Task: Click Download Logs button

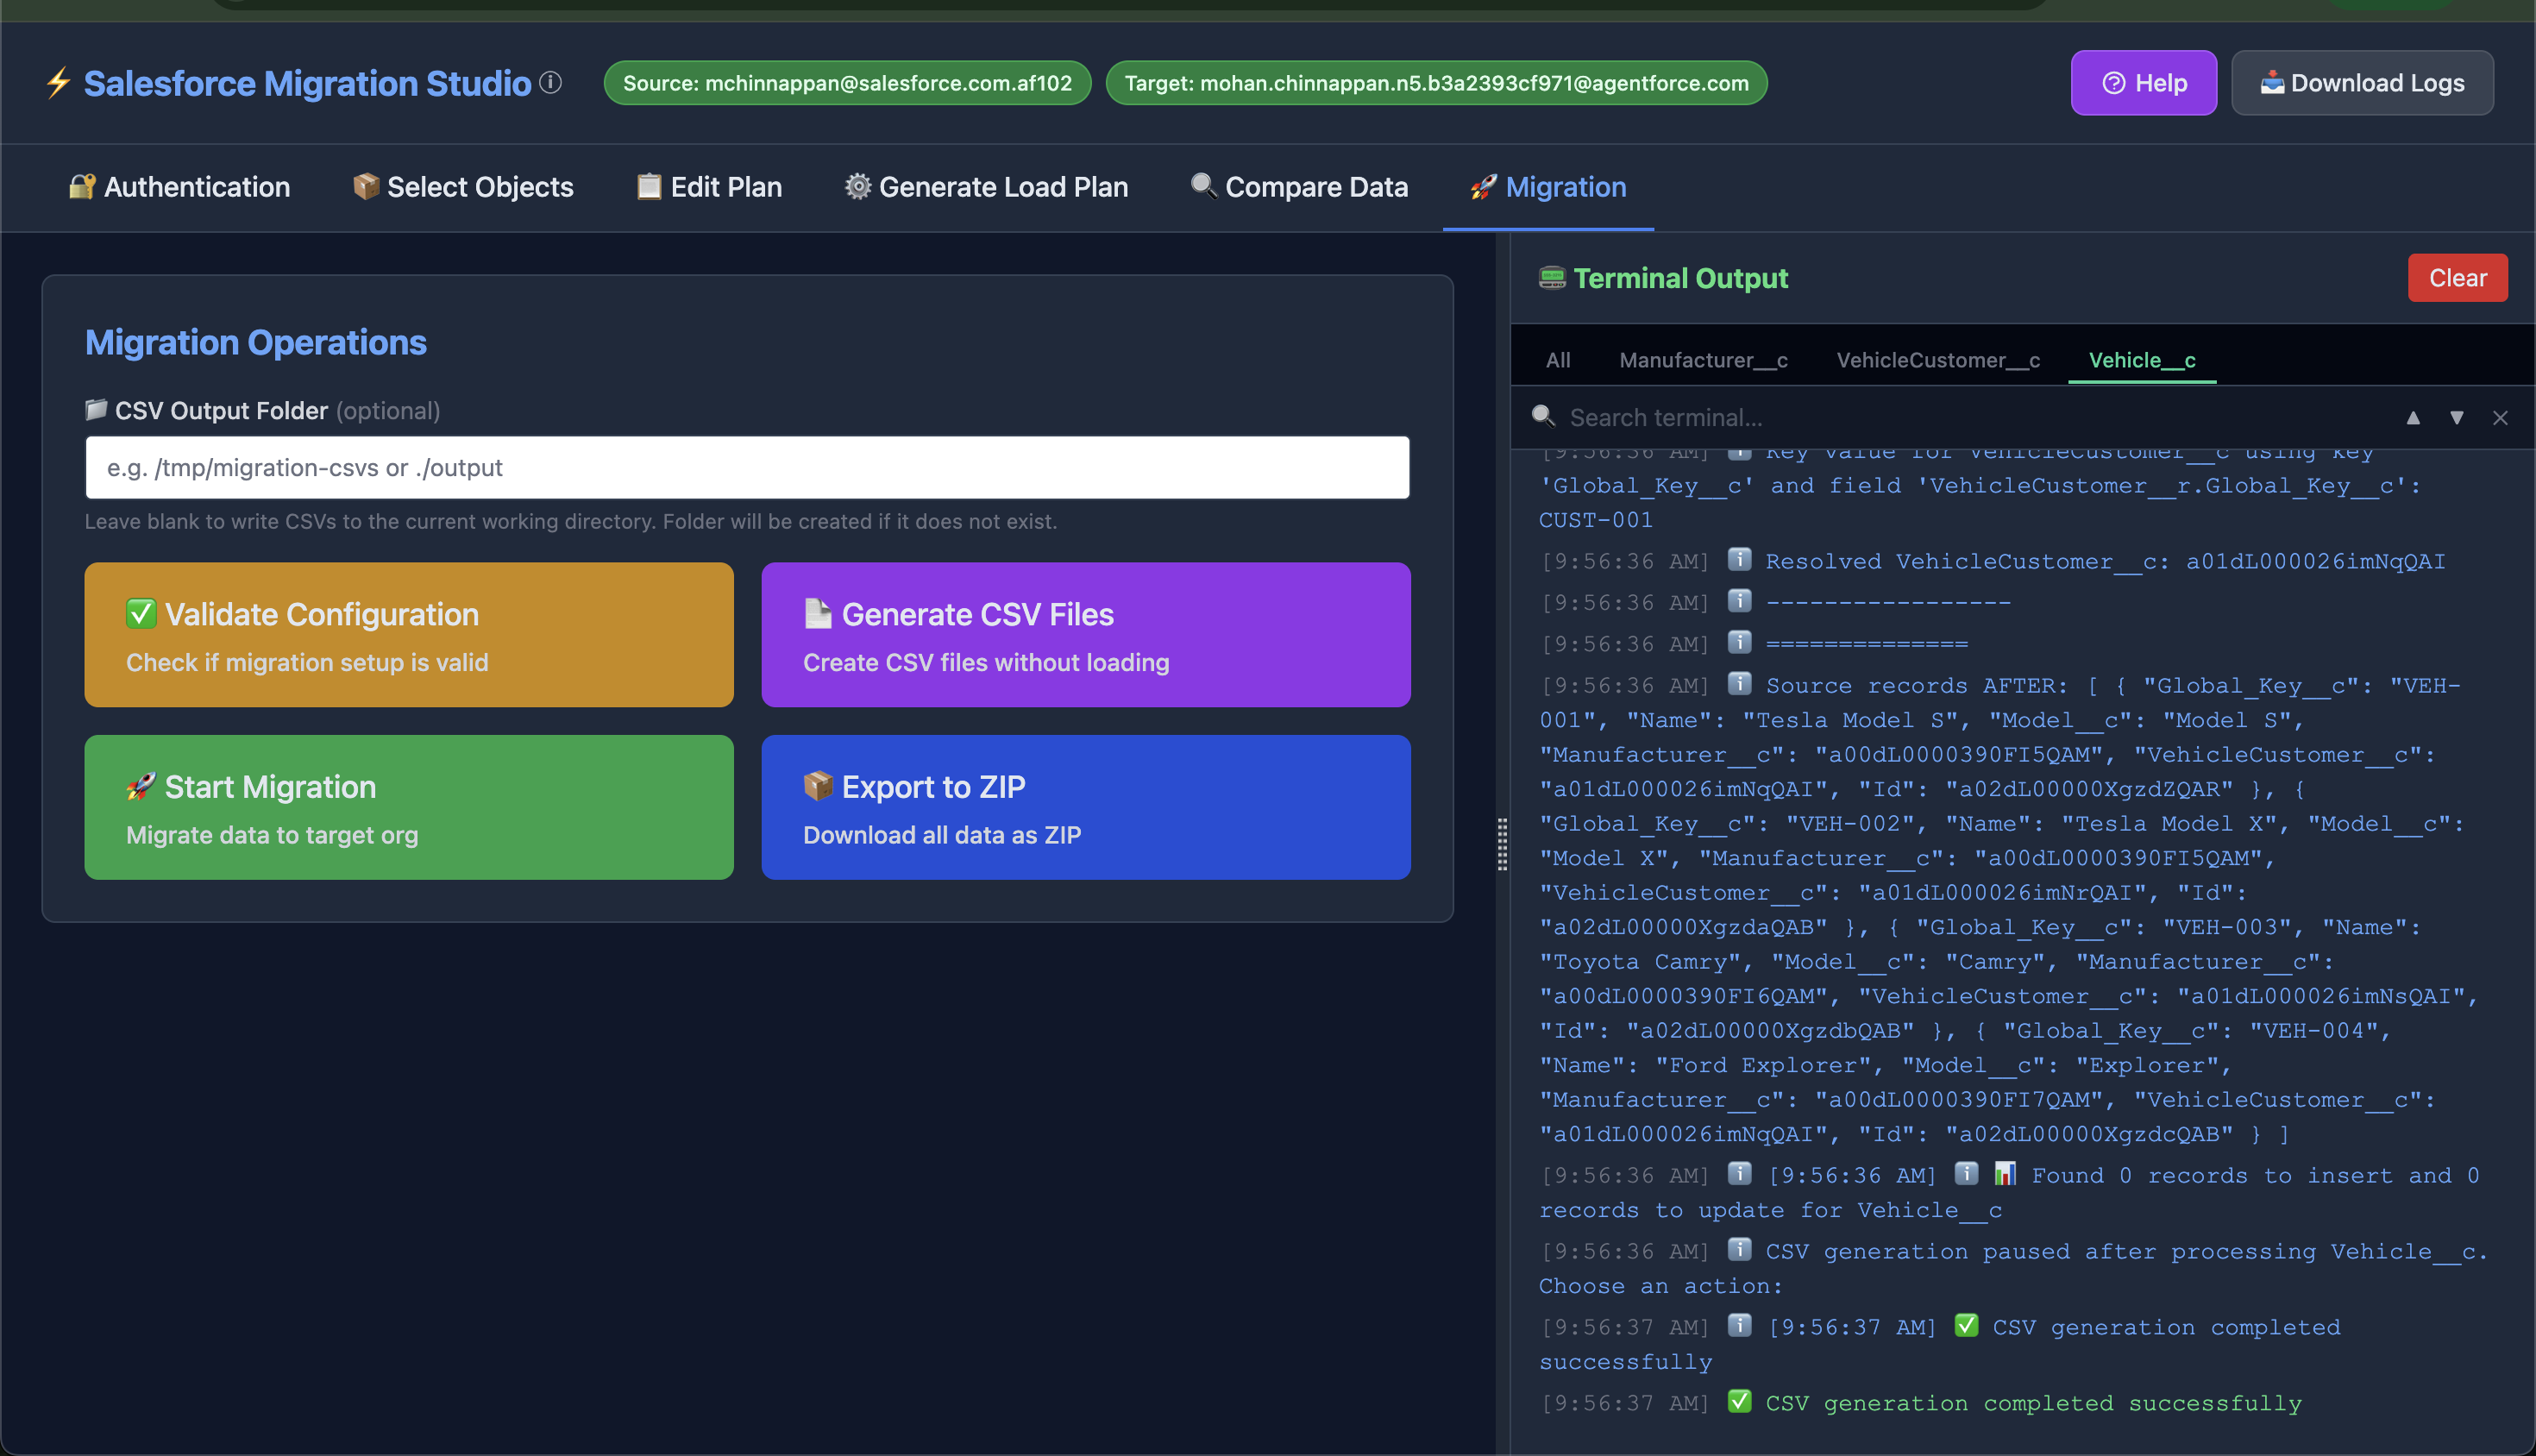Action: pyautogui.click(x=2362, y=83)
